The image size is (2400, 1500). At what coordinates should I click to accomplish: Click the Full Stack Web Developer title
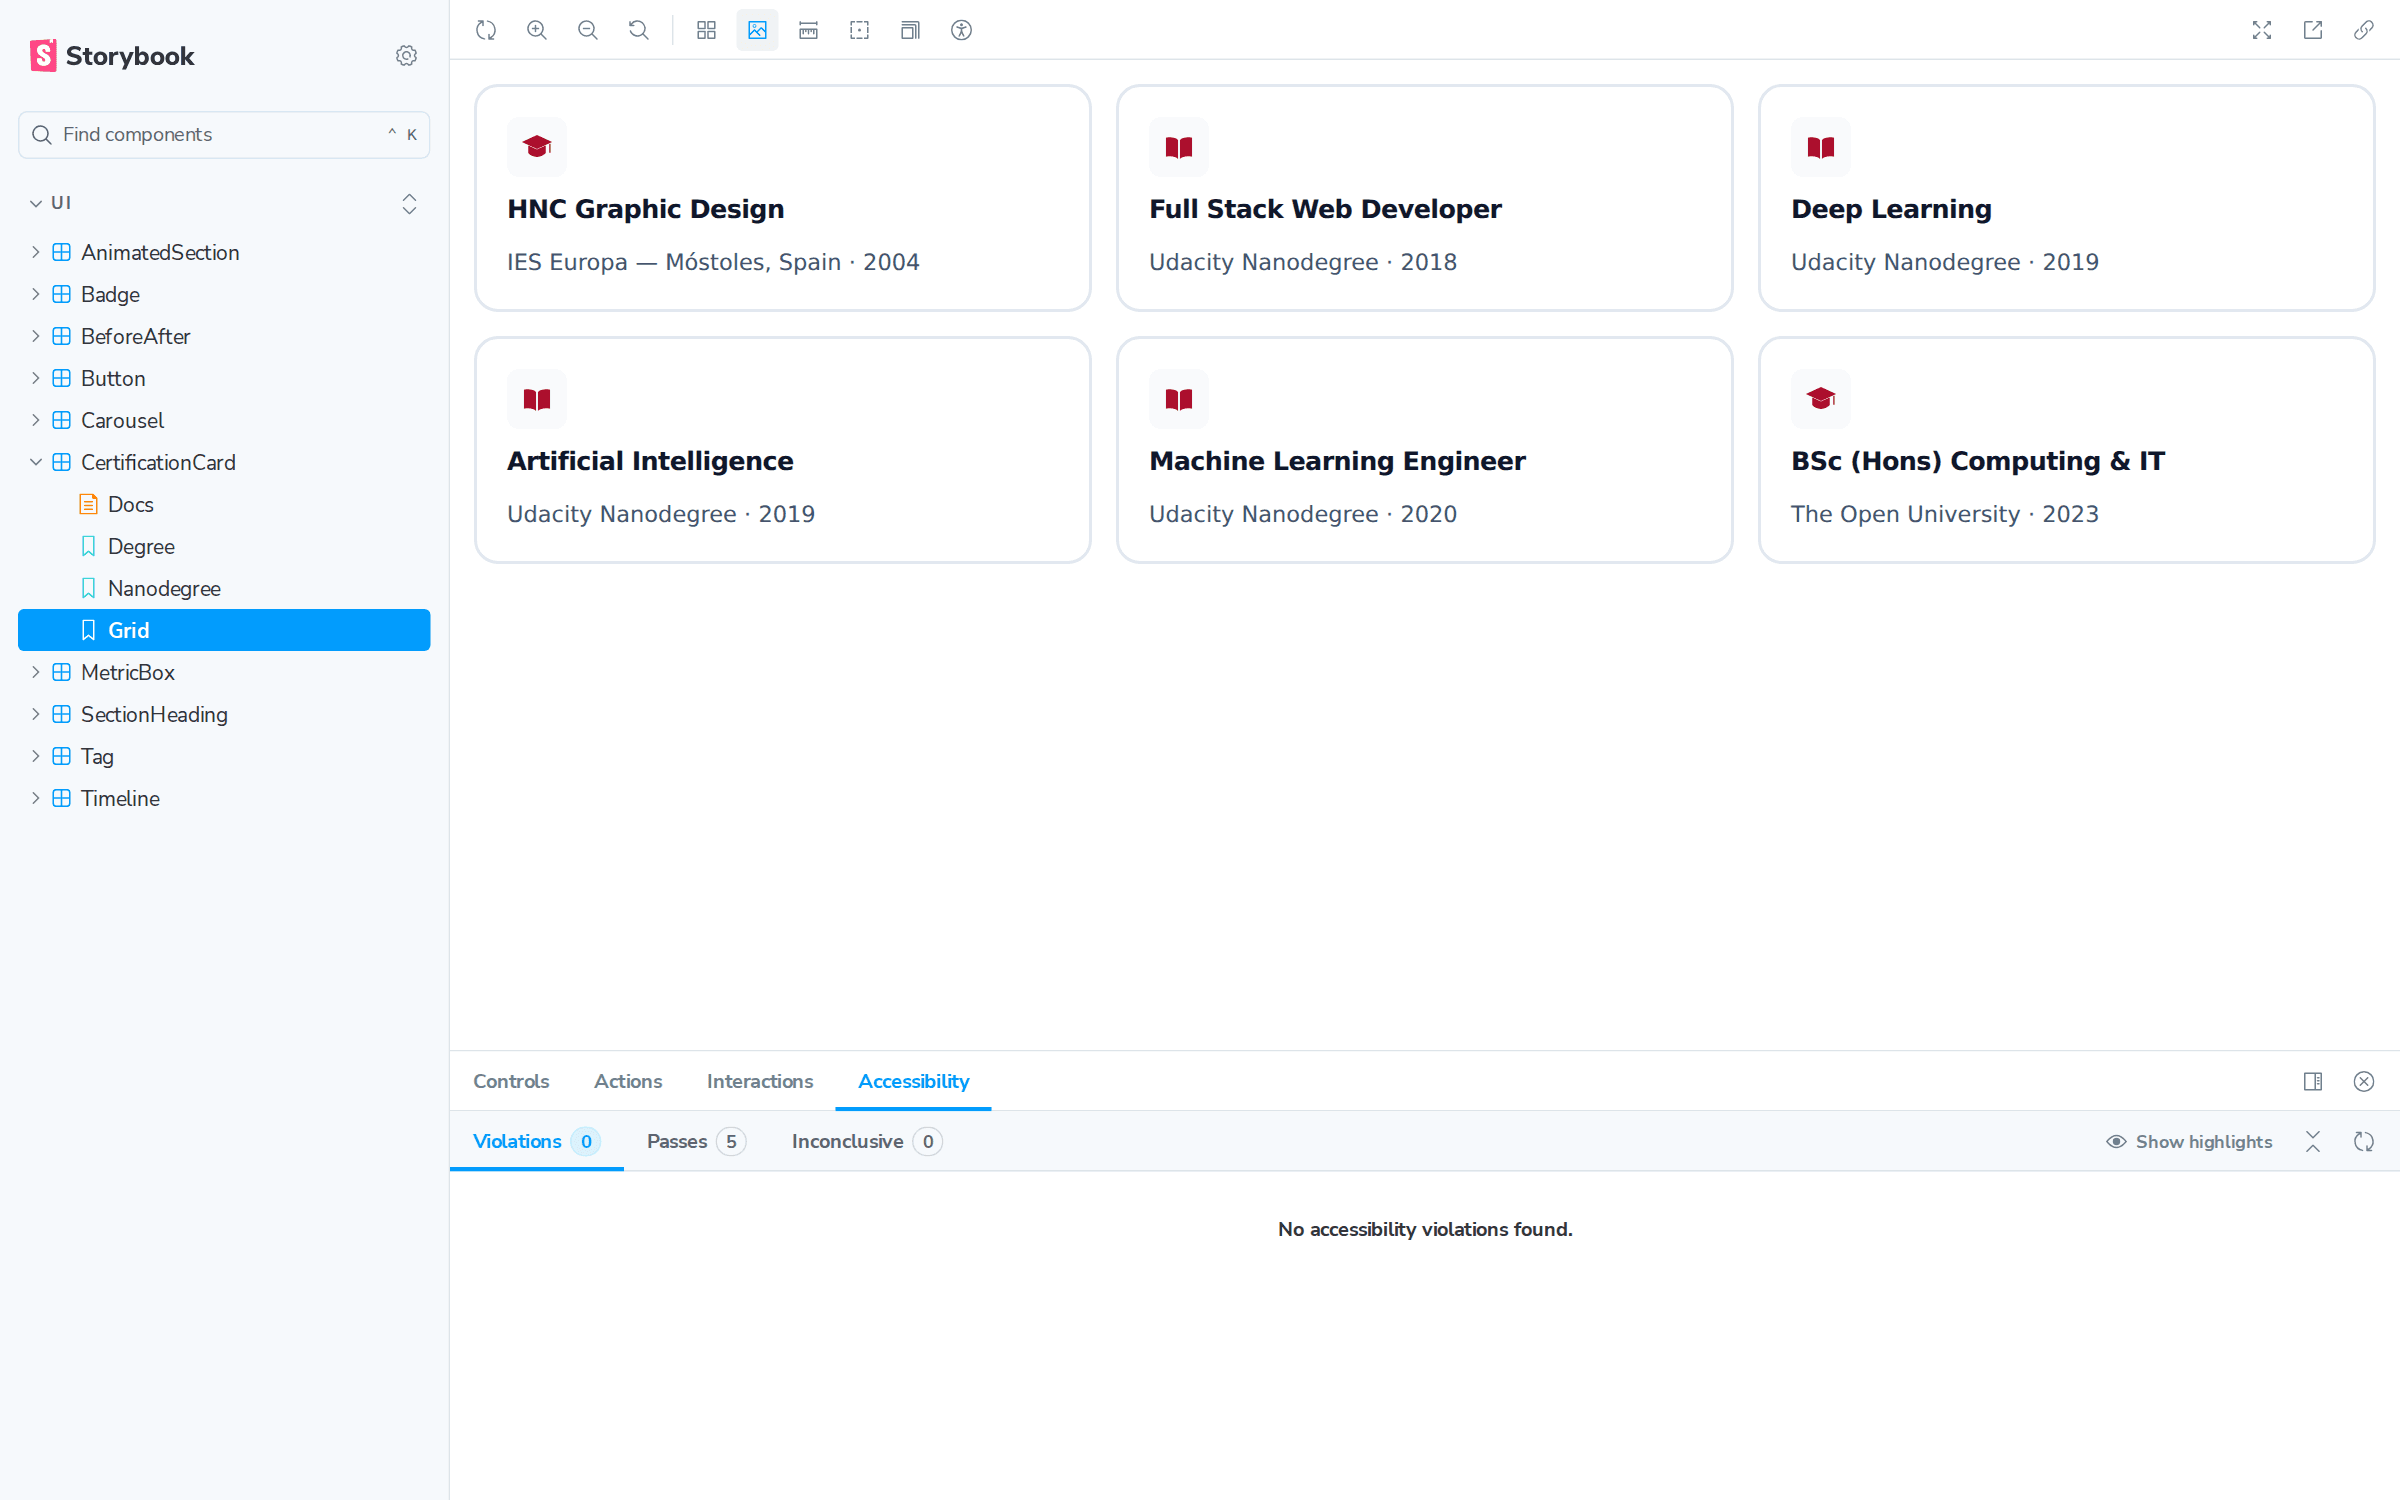(1325, 208)
